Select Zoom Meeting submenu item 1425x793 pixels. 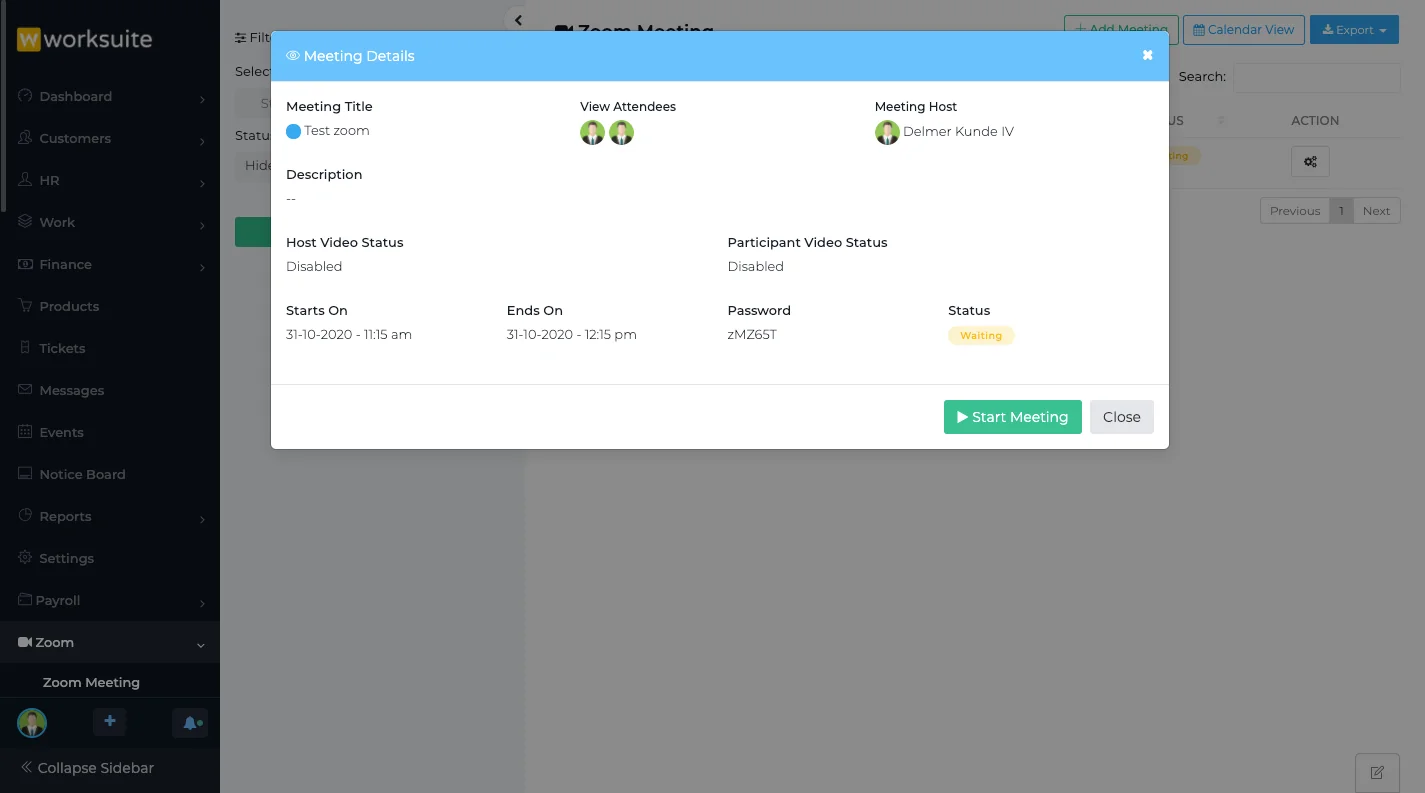point(91,682)
